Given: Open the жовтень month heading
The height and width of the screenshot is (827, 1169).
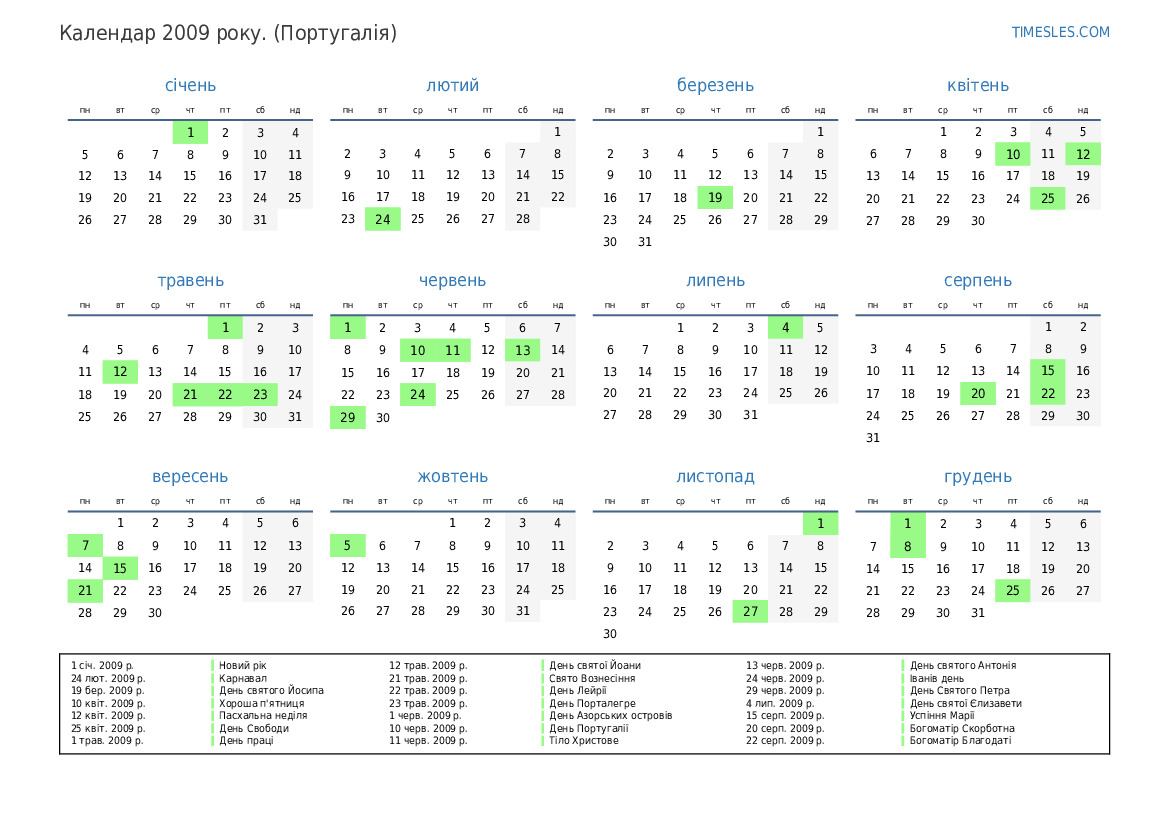Looking at the screenshot, I should [452, 477].
